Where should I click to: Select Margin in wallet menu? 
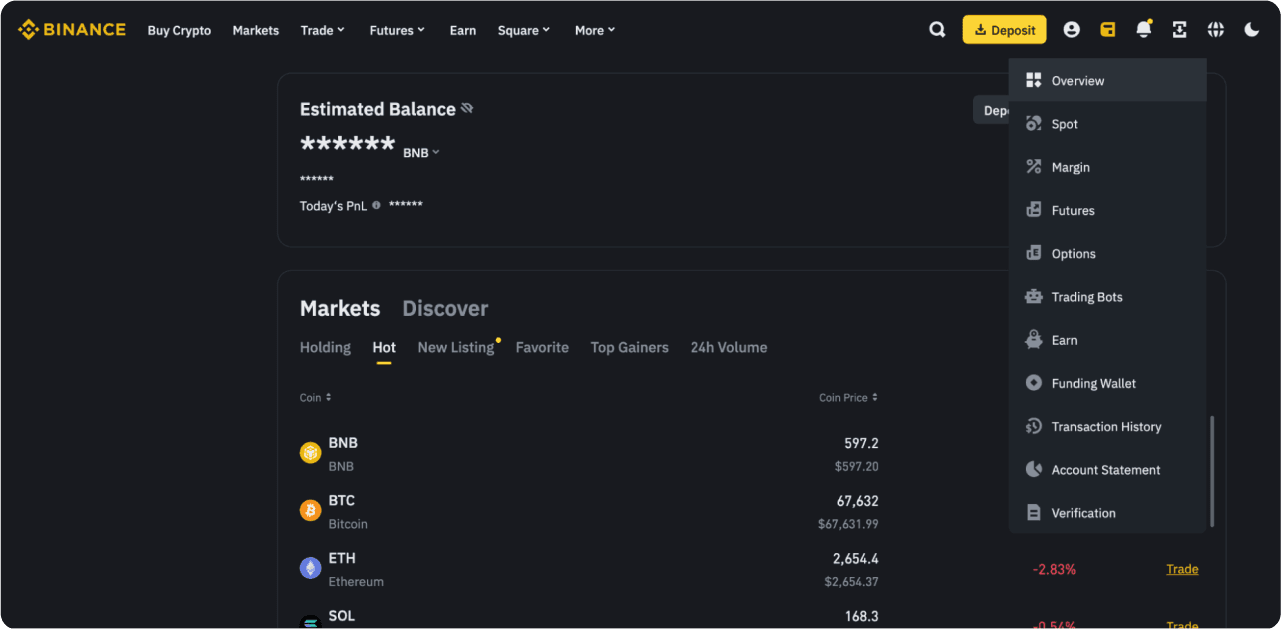click(x=1108, y=167)
